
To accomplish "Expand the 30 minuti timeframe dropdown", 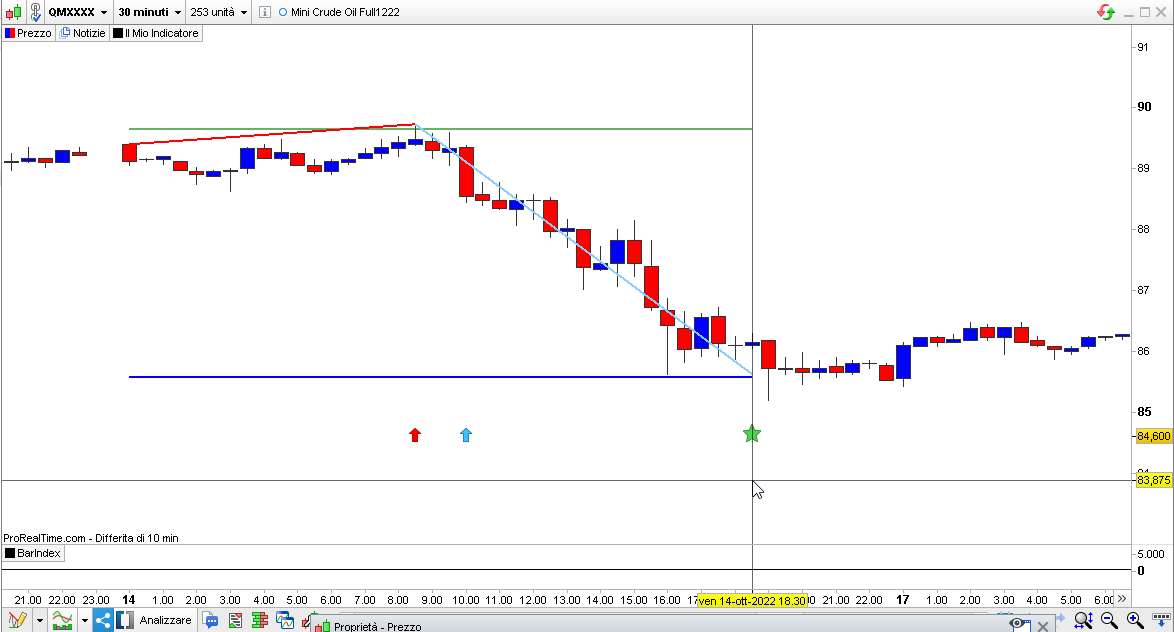I will 149,12.
